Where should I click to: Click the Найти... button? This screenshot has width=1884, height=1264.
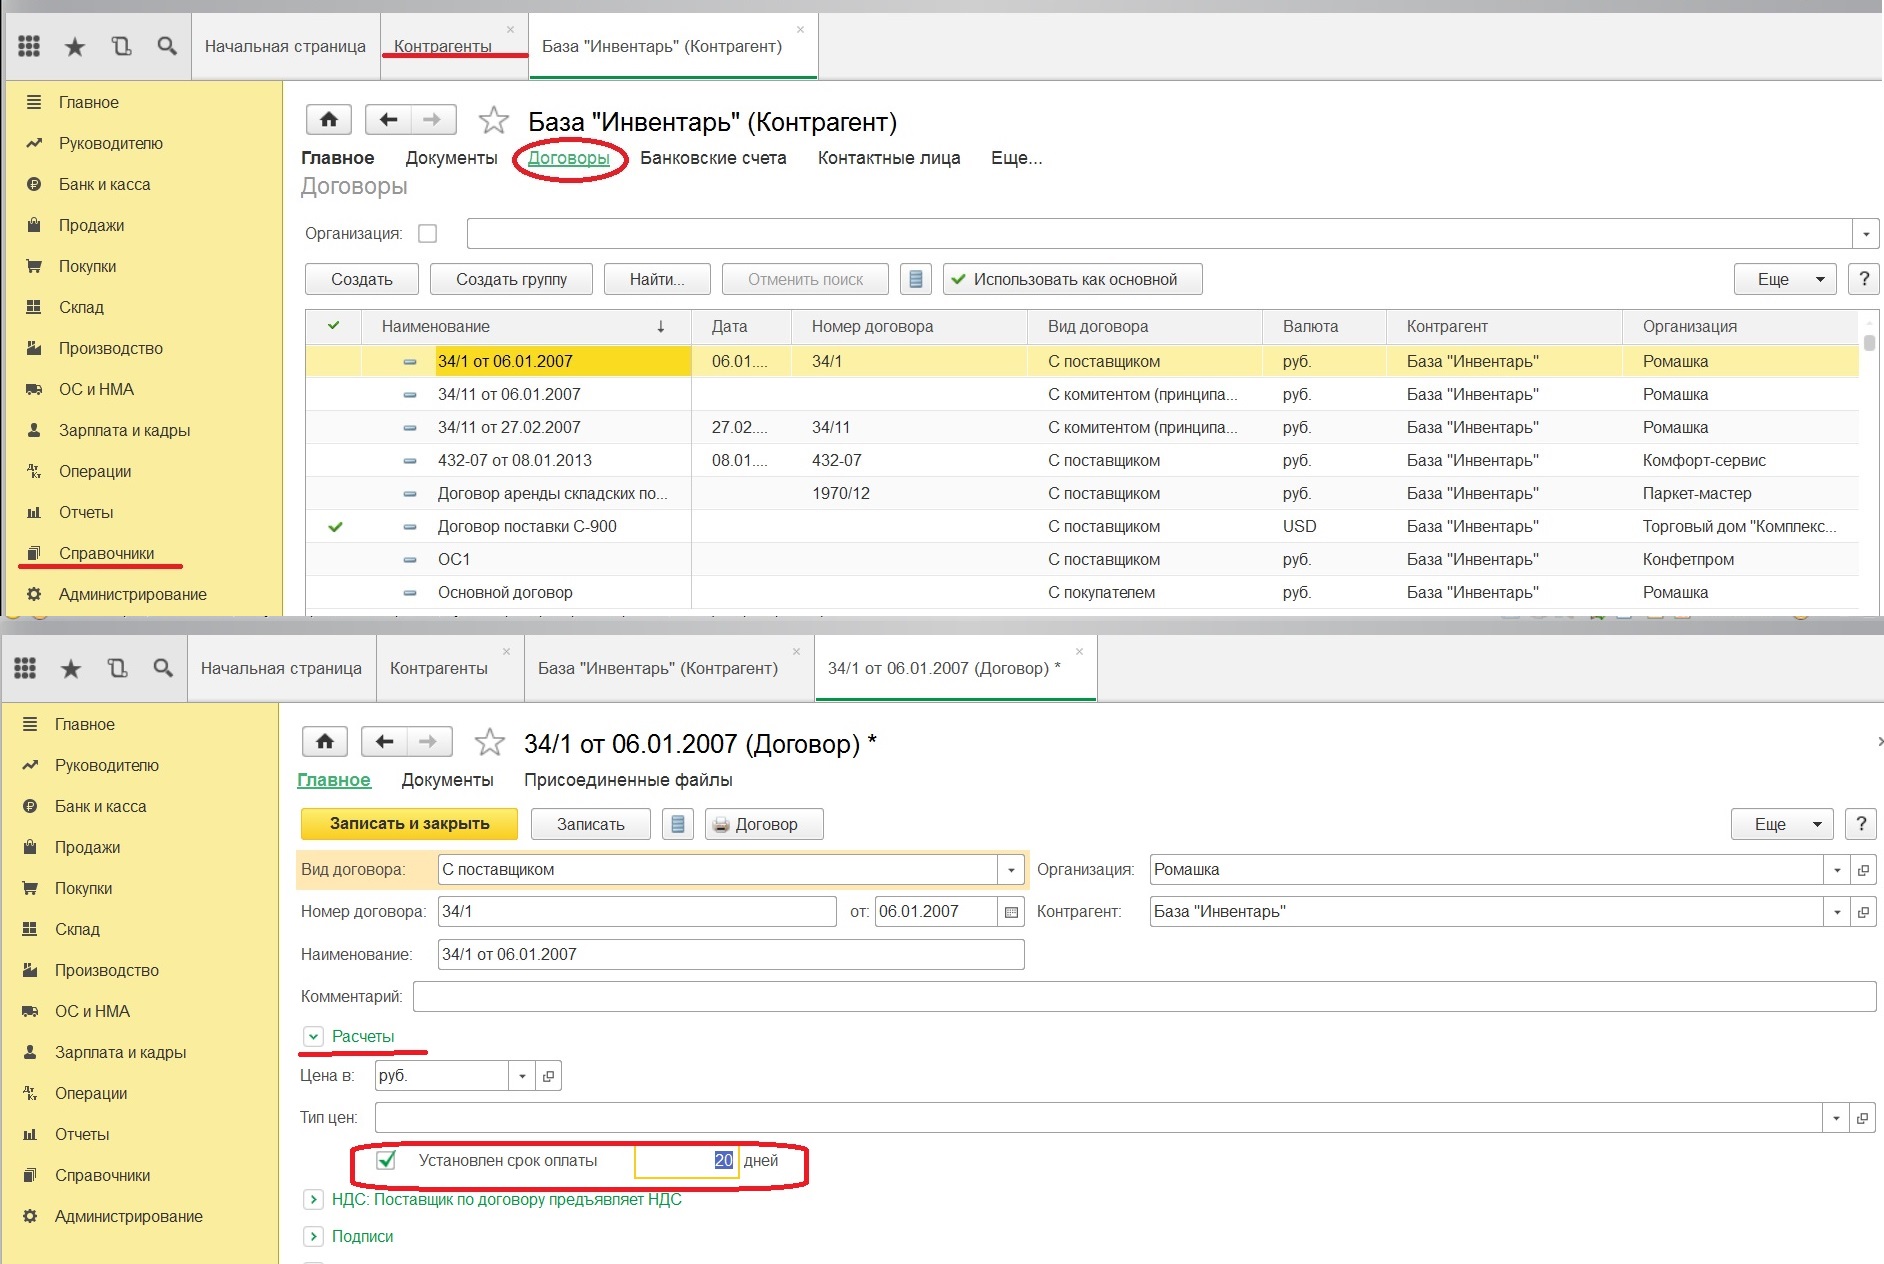click(657, 279)
